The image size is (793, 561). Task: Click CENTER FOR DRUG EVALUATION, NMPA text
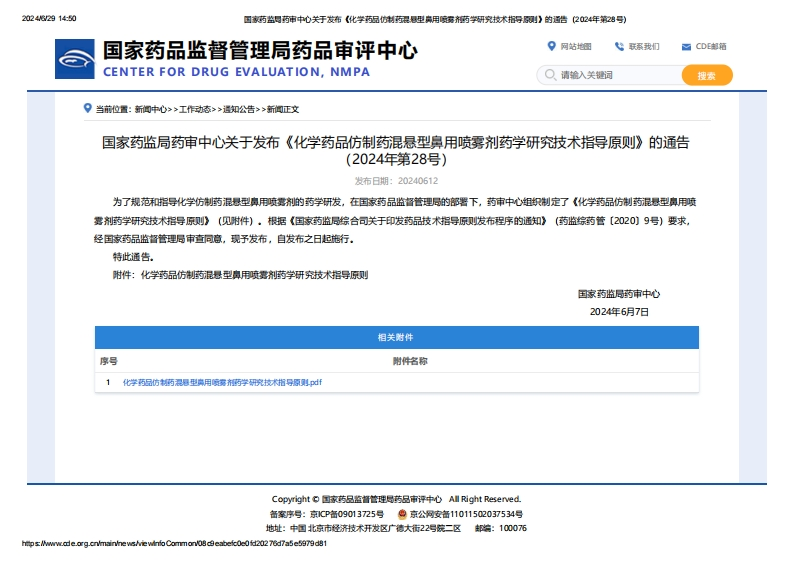236,72
